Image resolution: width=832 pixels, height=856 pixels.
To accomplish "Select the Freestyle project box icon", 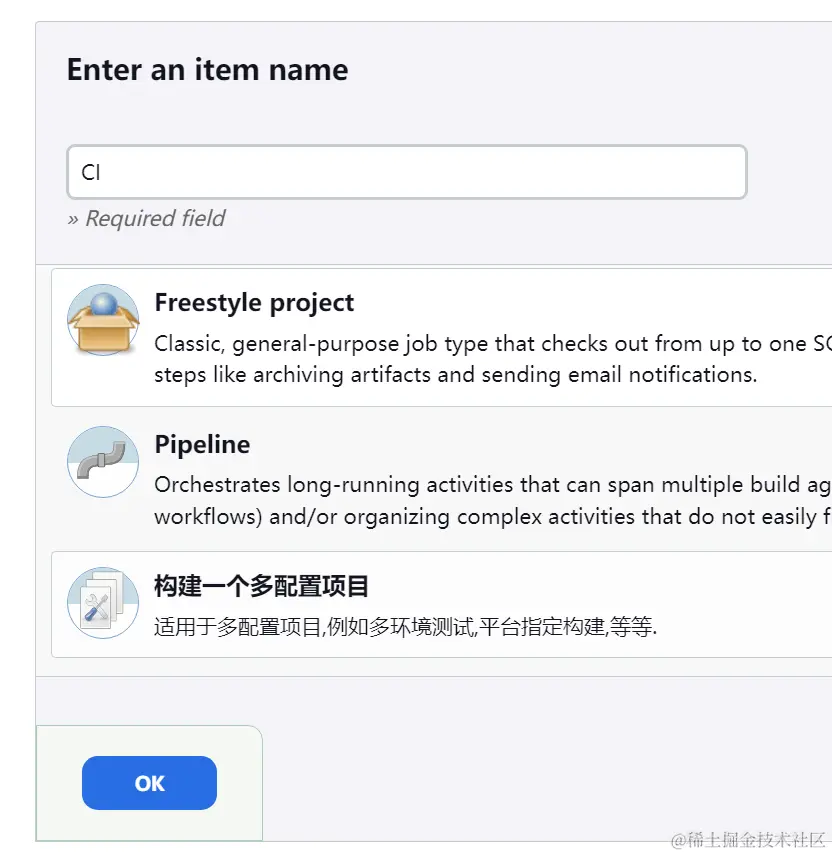I will (103, 320).
